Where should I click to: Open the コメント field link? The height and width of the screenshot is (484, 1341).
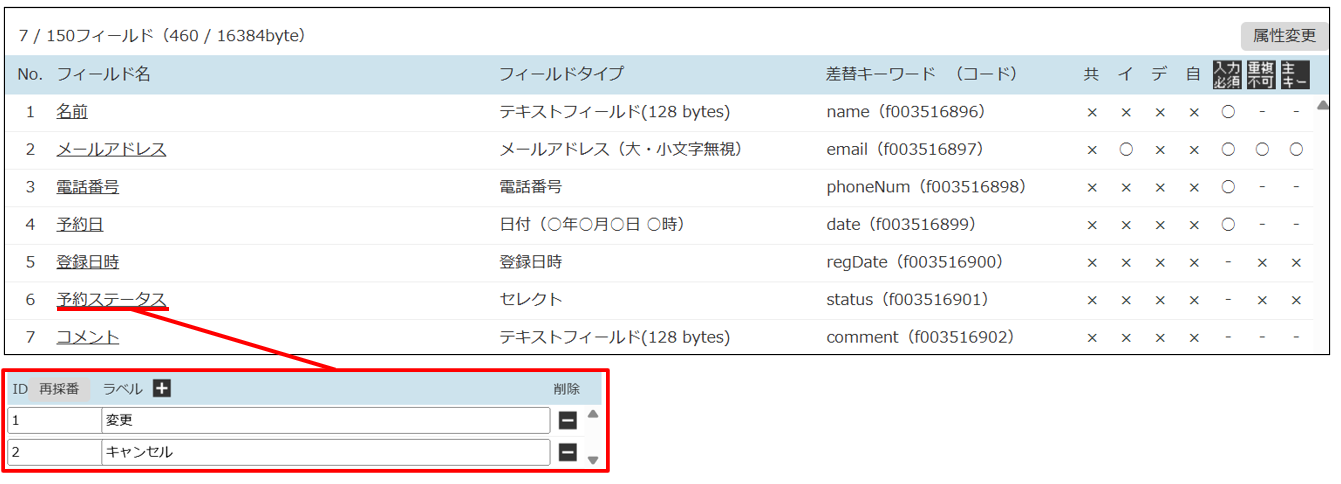click(x=88, y=337)
